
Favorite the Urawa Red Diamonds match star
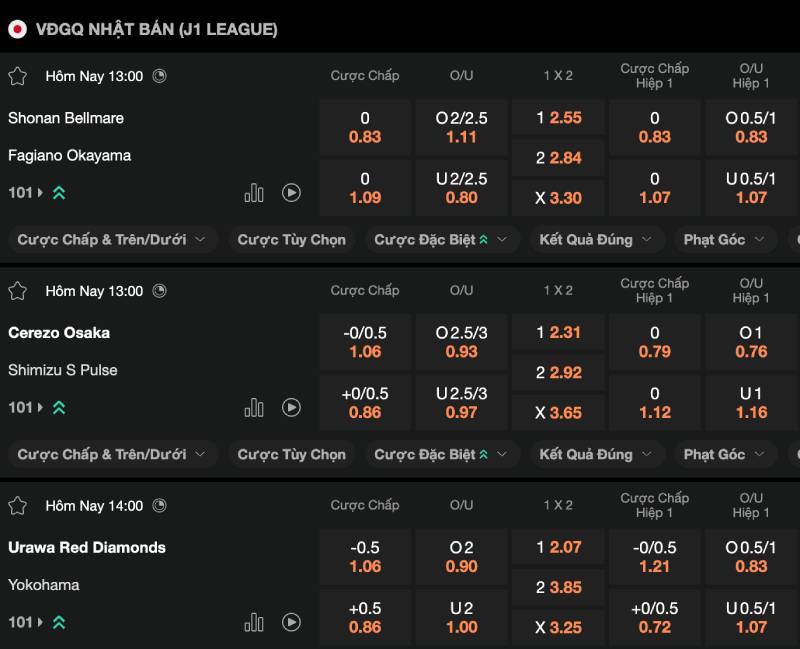tap(17, 506)
